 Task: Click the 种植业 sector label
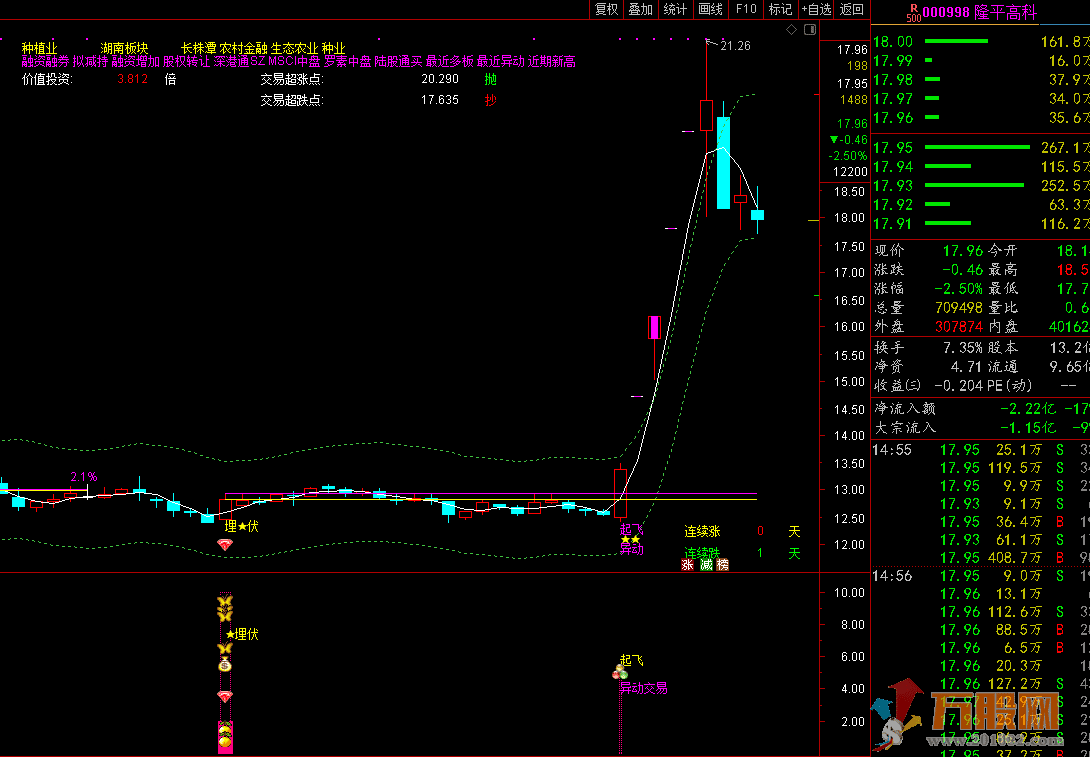40,48
